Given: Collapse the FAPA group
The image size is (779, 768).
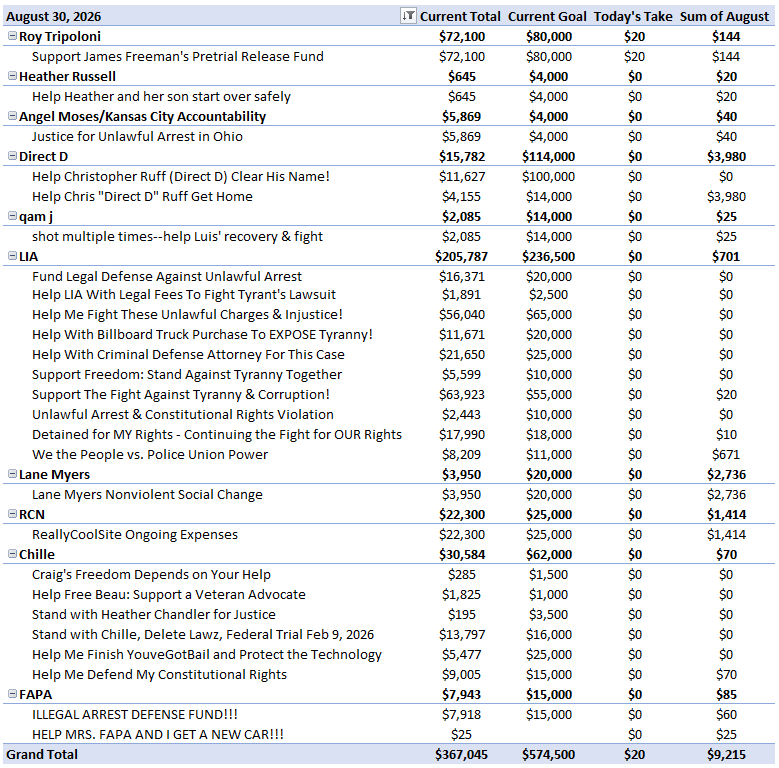Looking at the screenshot, I should 12,694.
